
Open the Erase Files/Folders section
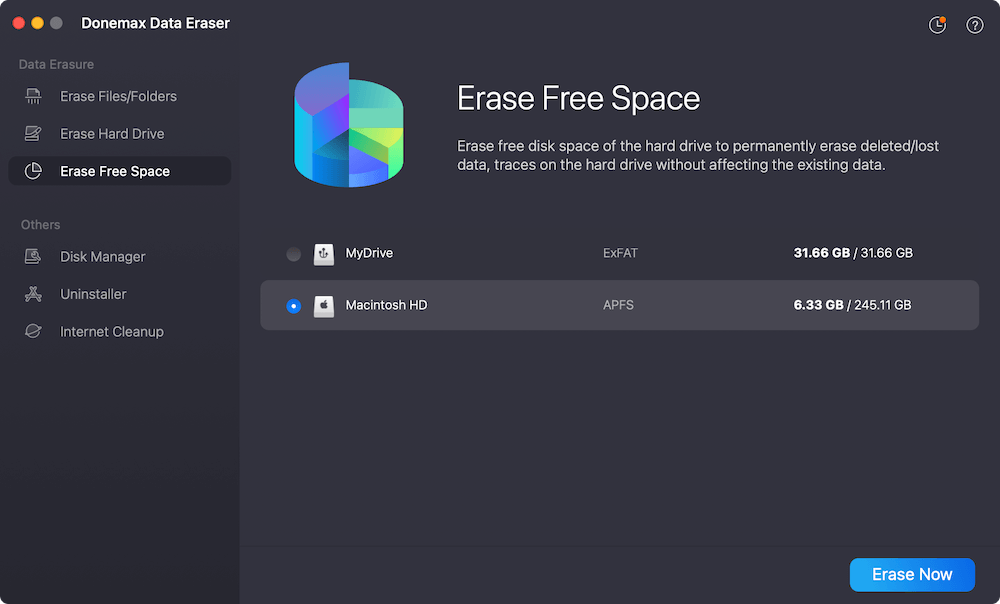[x=118, y=97]
